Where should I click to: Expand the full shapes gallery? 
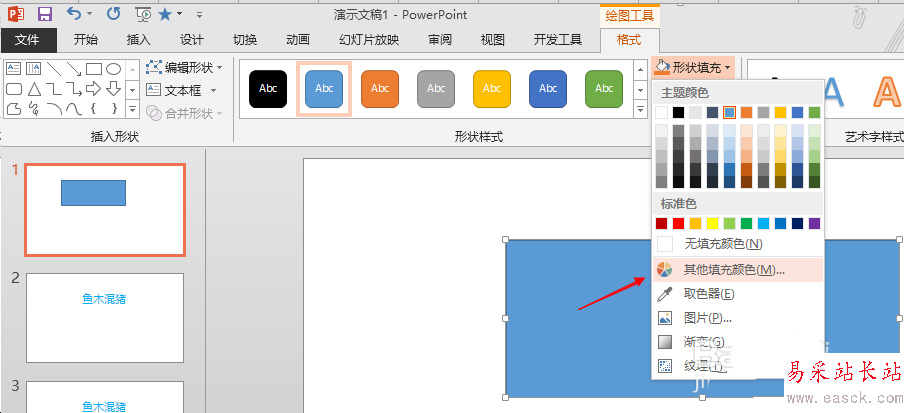(133, 108)
